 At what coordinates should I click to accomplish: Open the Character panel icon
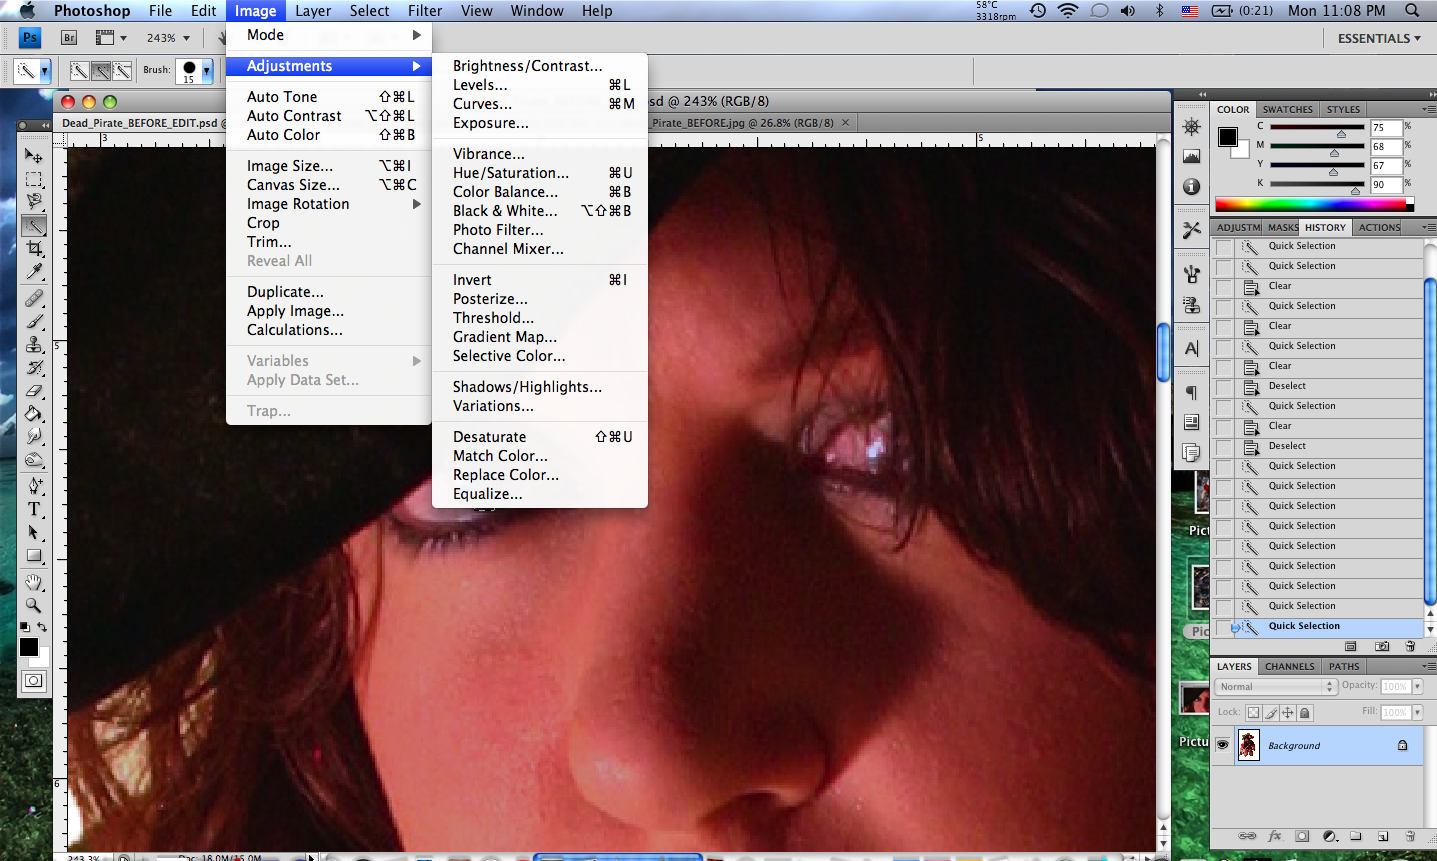[x=1191, y=348]
